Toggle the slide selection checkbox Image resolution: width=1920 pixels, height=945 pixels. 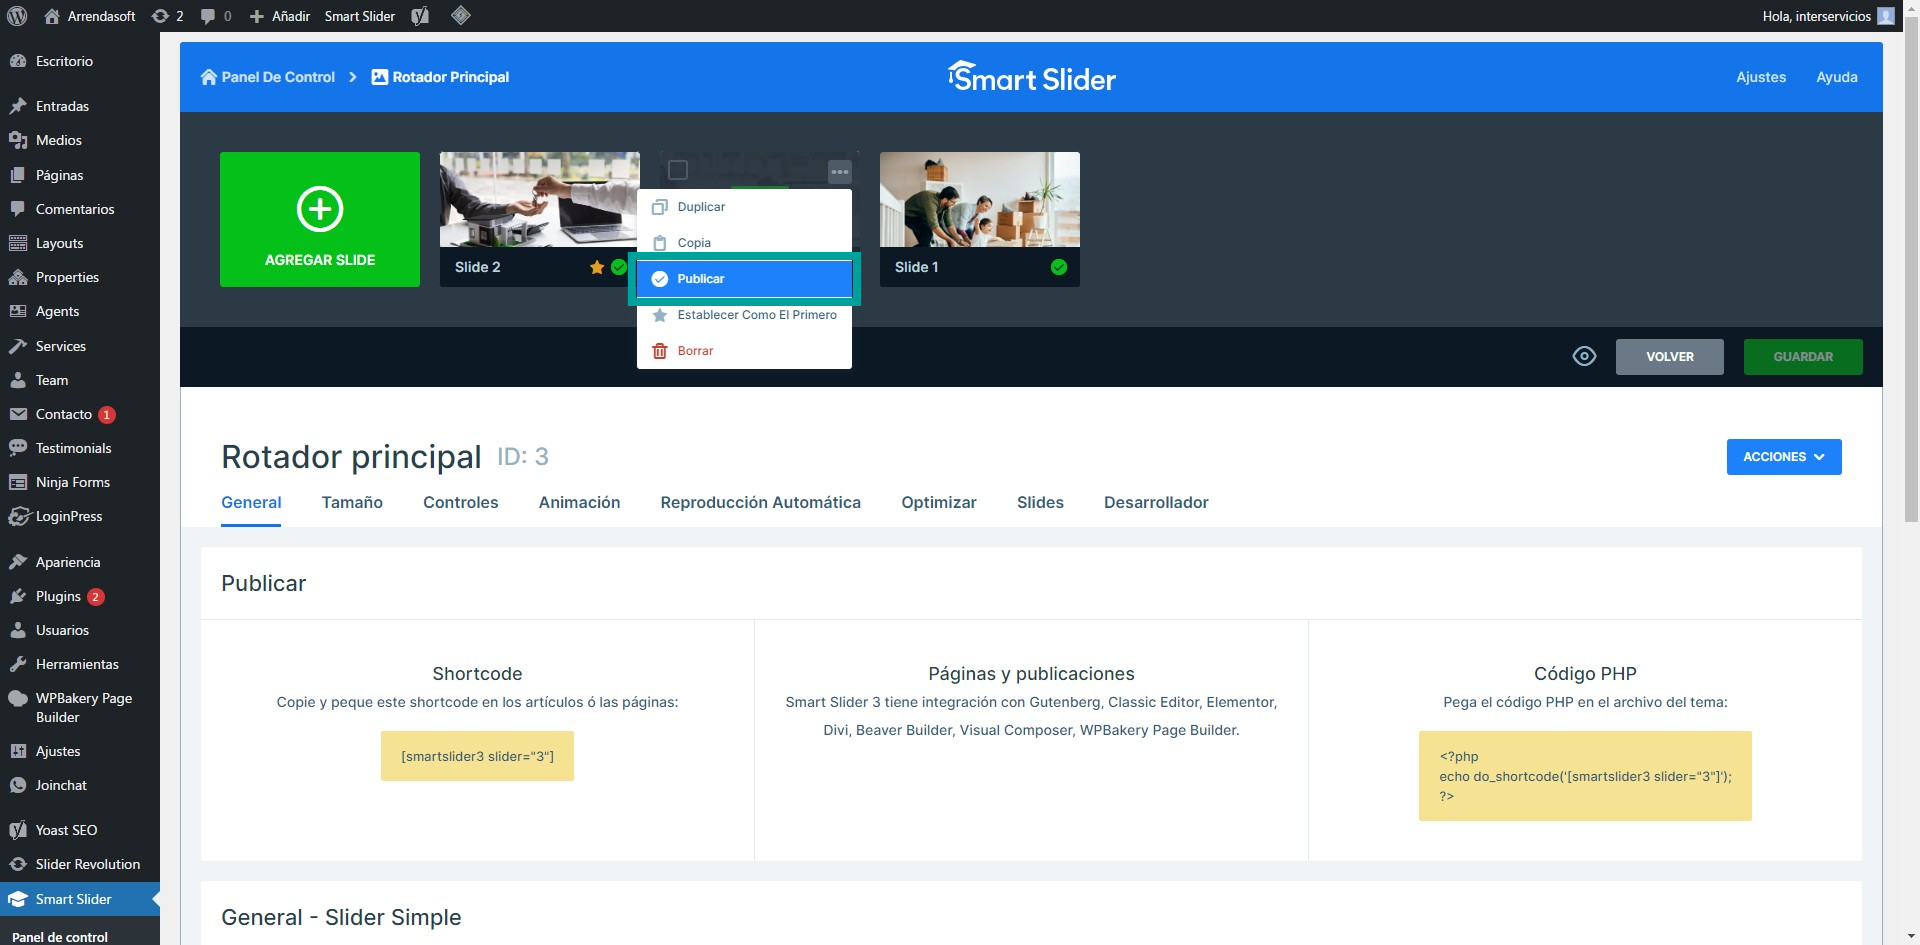pyautogui.click(x=678, y=170)
